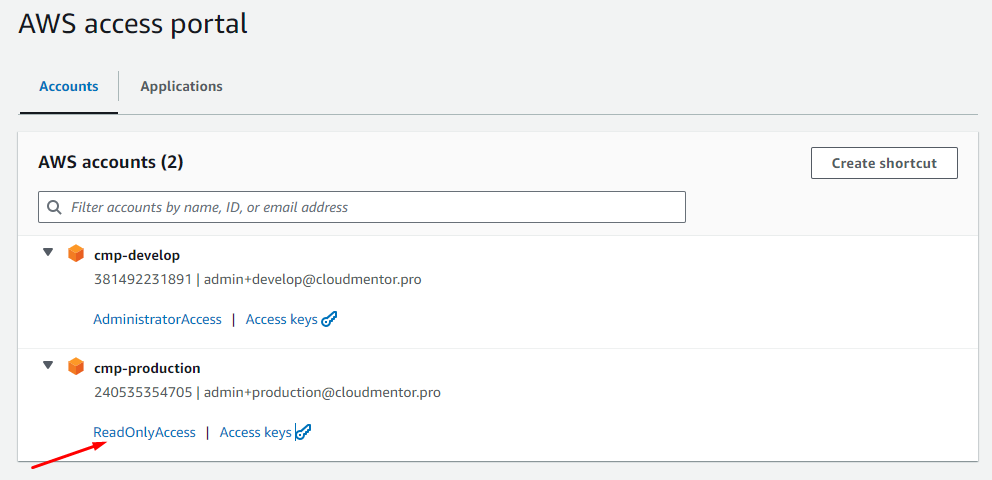The height and width of the screenshot is (480, 992).
Task: Select the cmp-production account name
Action: coord(147,368)
